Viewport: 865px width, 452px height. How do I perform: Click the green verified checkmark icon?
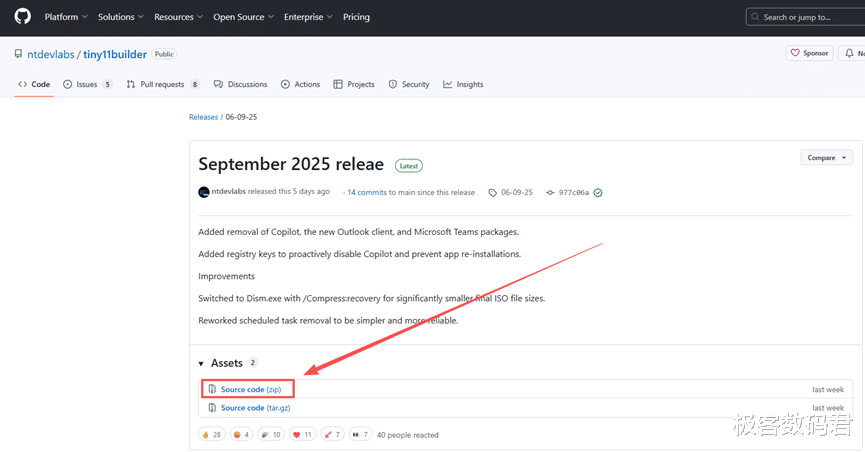tap(598, 193)
